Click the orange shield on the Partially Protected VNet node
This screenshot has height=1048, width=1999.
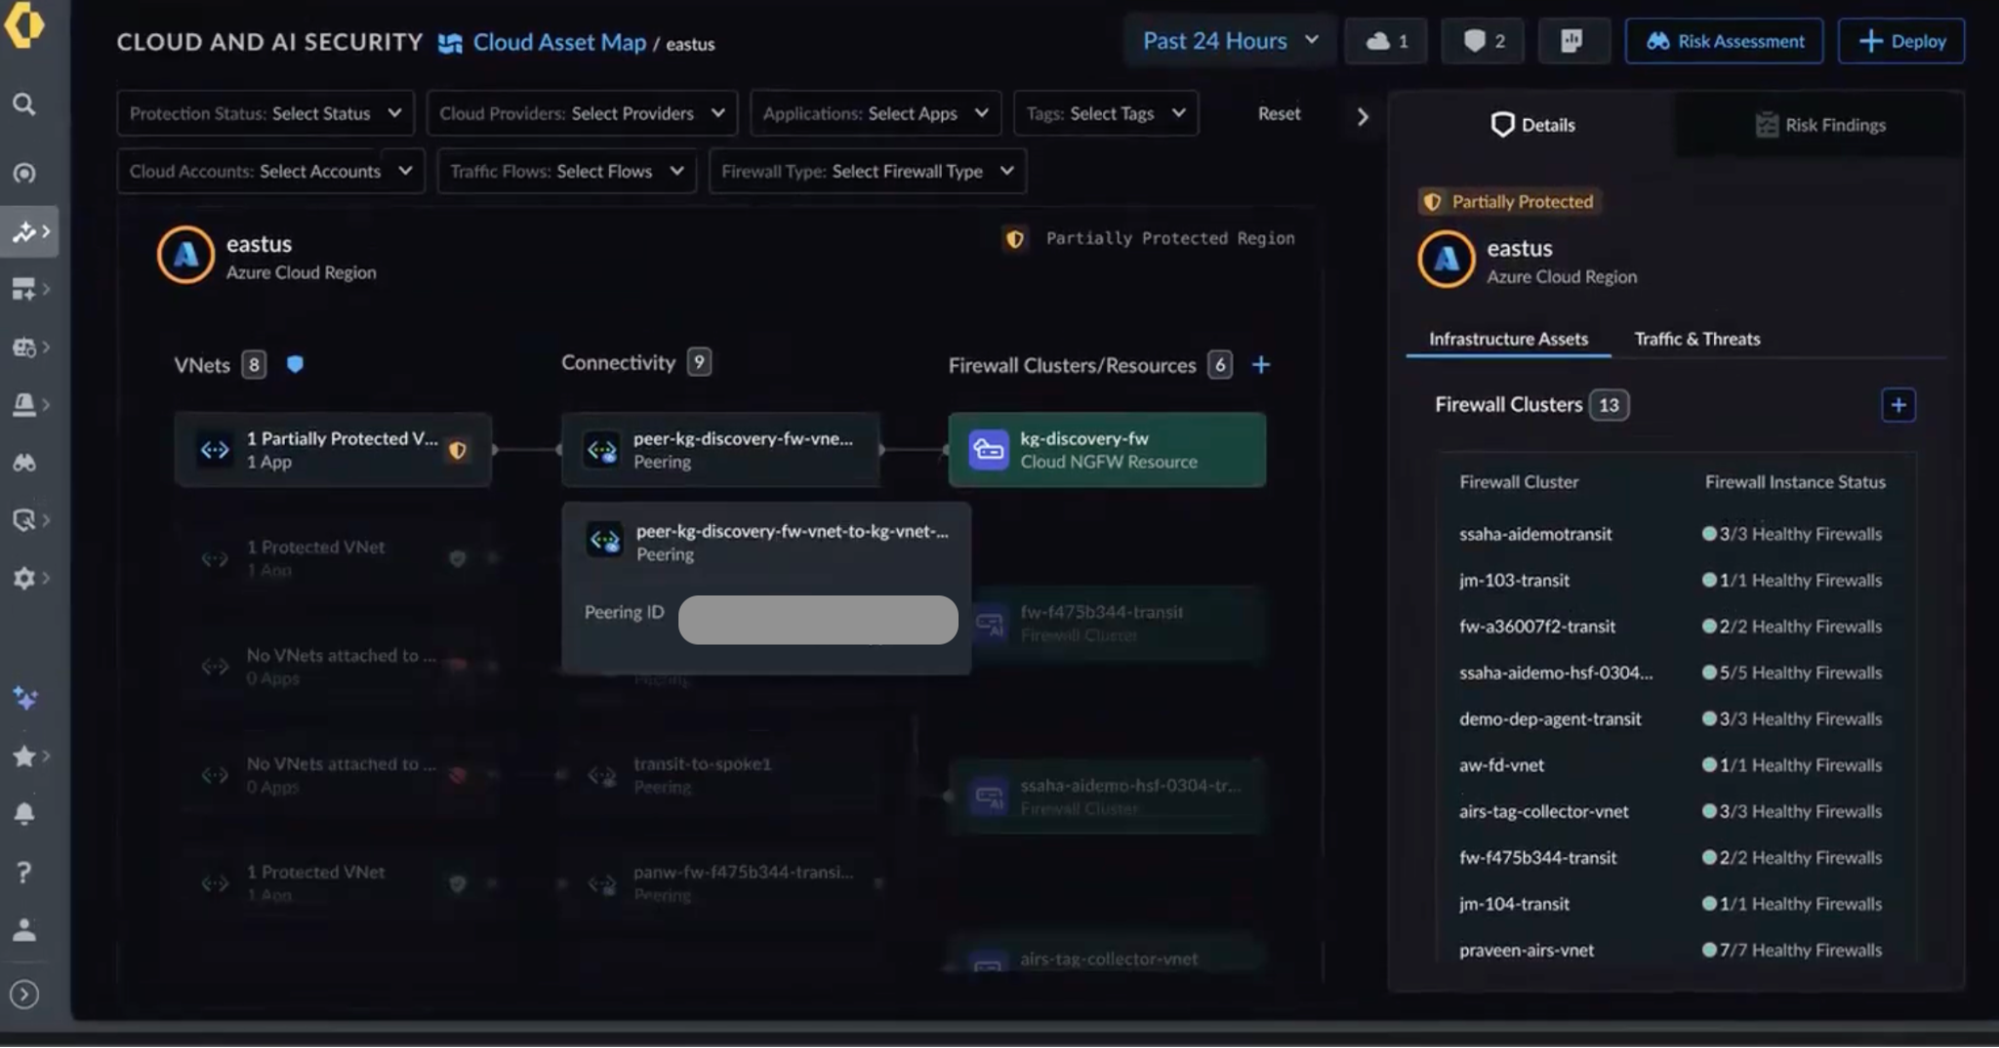[x=458, y=450]
